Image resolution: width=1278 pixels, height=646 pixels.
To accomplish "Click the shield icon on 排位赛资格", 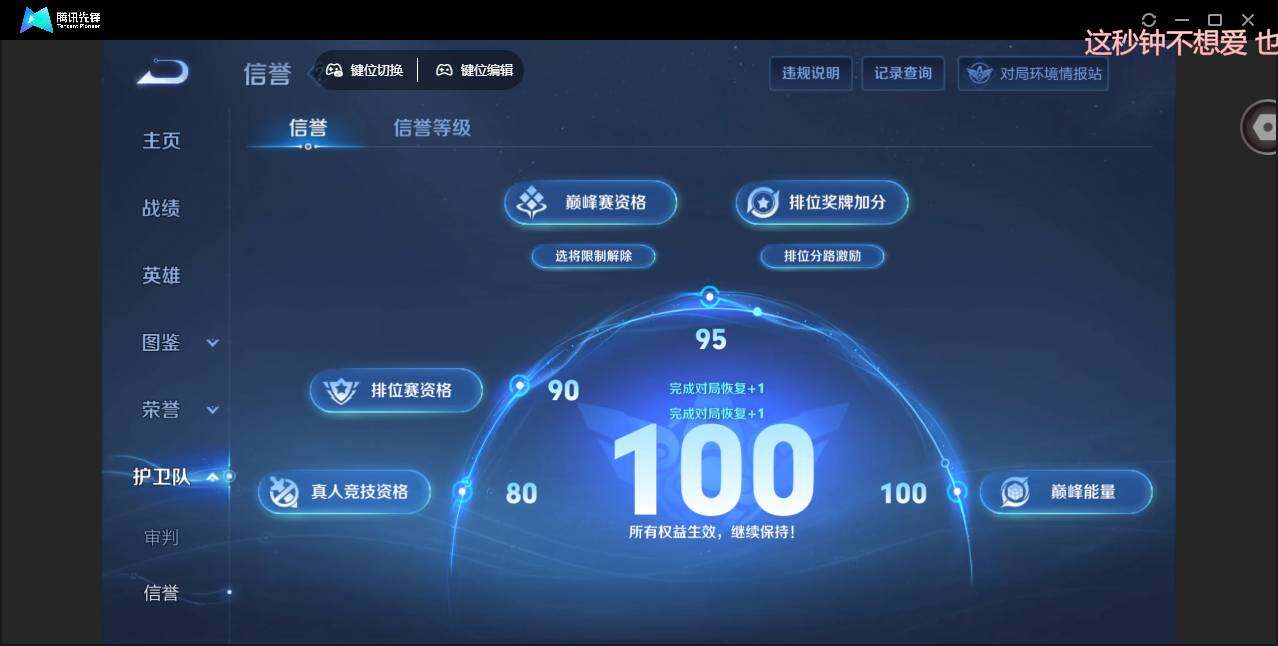I will point(341,391).
